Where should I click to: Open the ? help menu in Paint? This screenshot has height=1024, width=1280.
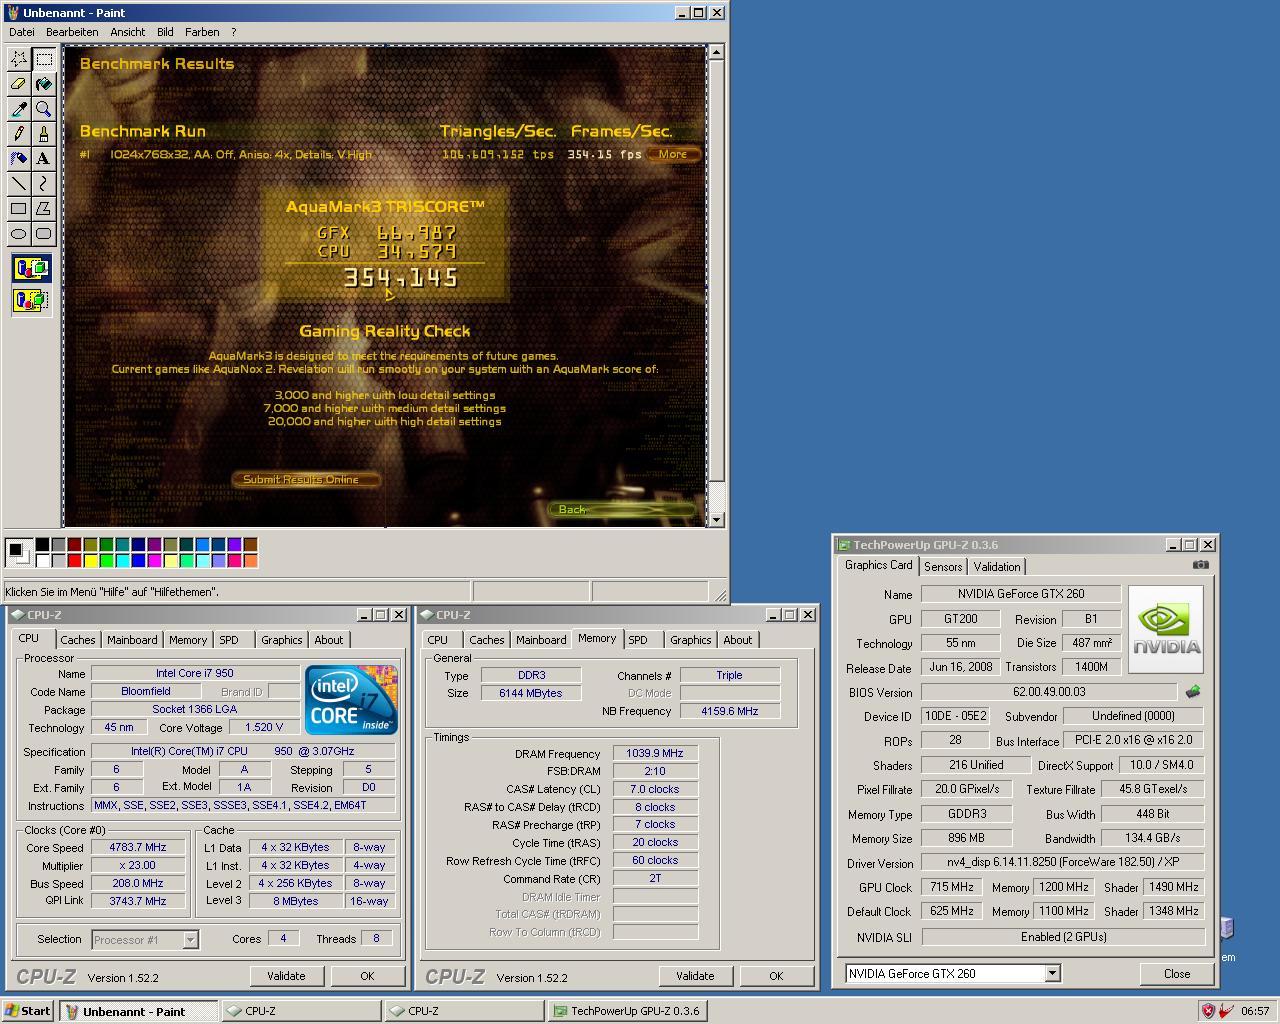(234, 32)
